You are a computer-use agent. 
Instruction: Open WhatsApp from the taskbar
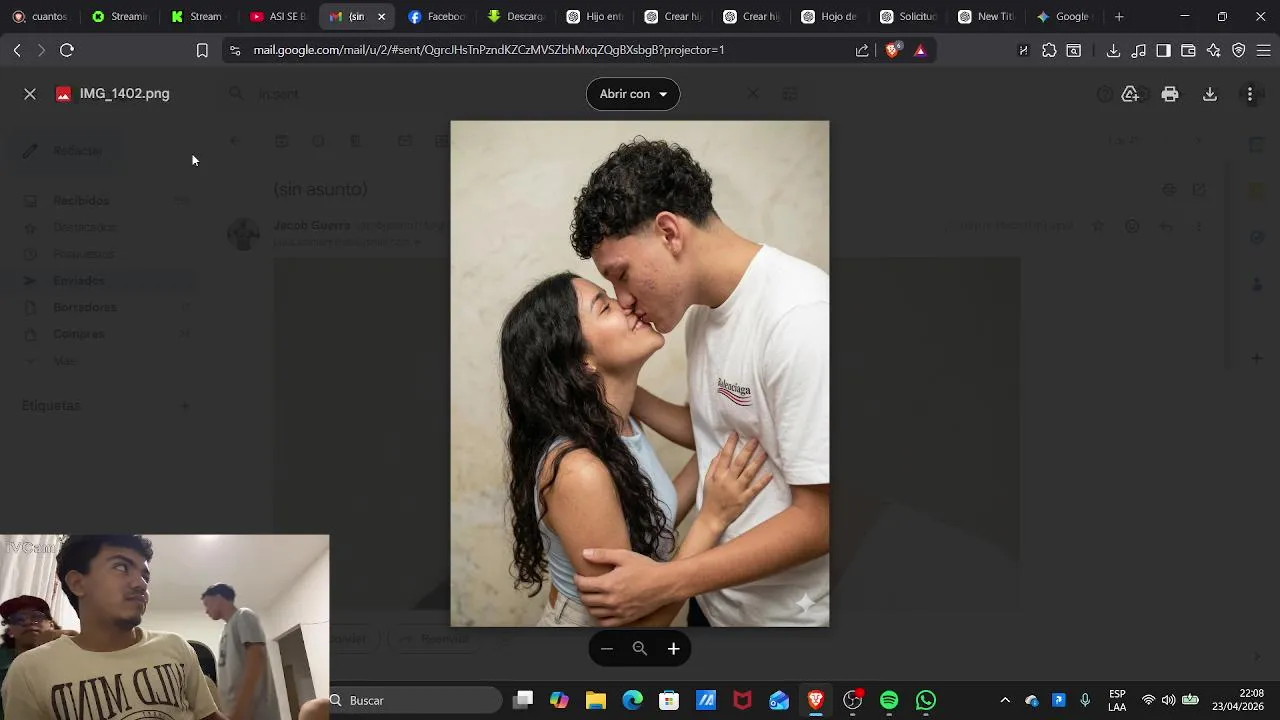(926, 700)
